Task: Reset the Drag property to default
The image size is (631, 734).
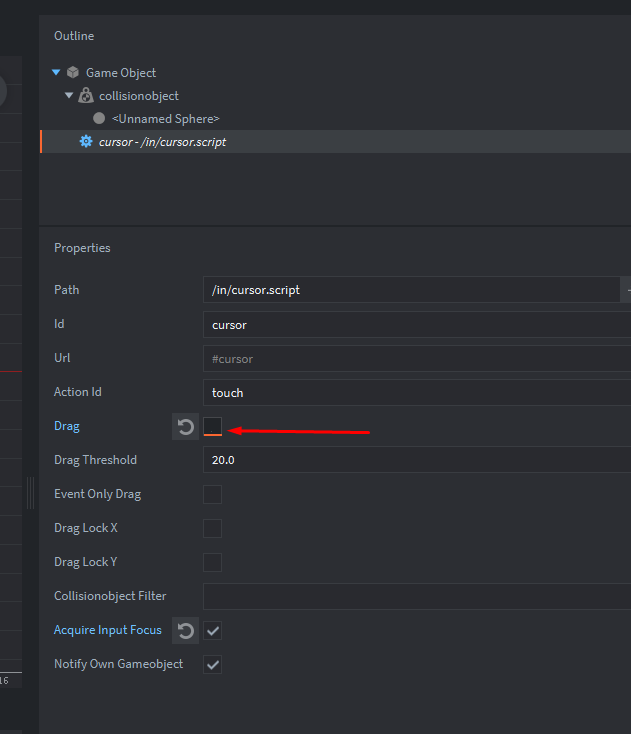Action: click(185, 427)
